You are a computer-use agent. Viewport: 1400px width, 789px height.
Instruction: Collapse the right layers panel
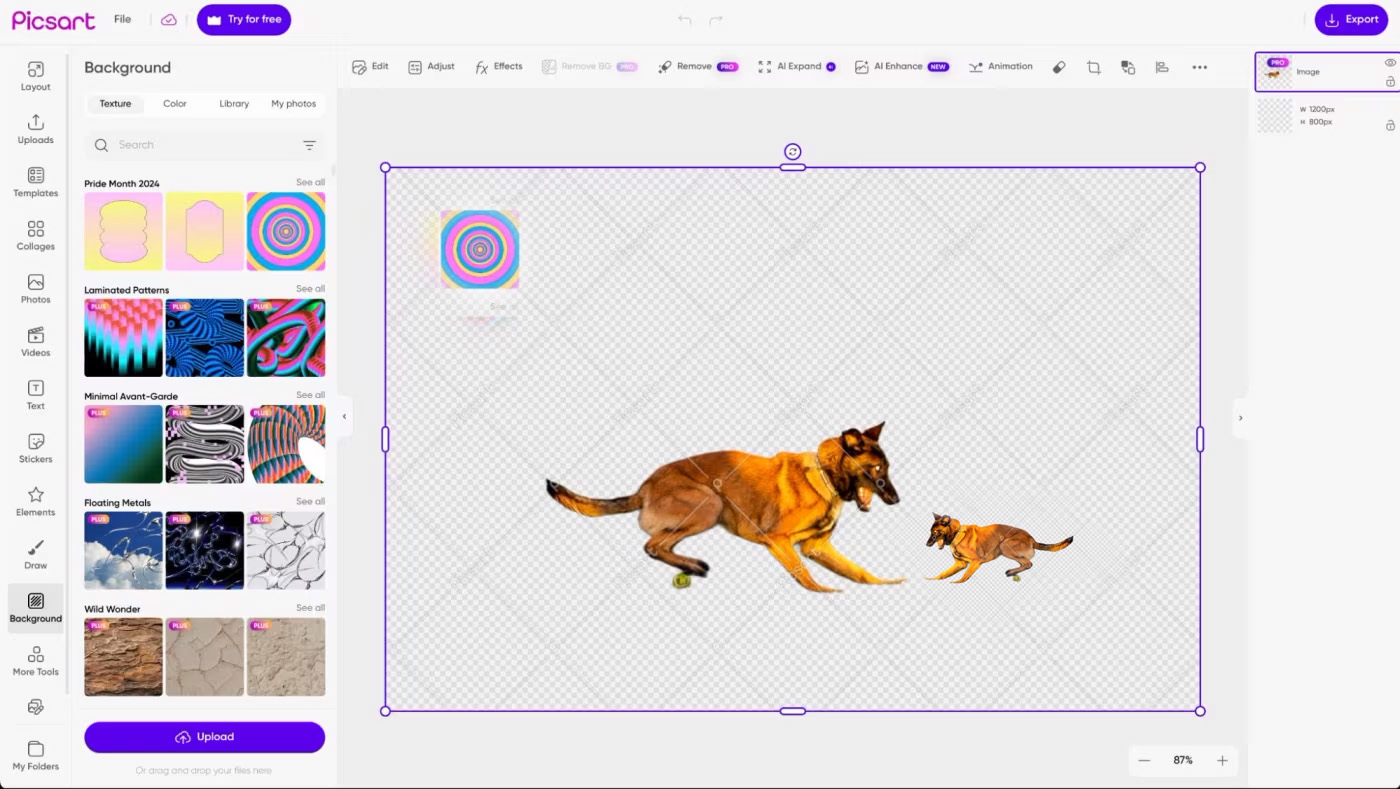click(x=1240, y=418)
